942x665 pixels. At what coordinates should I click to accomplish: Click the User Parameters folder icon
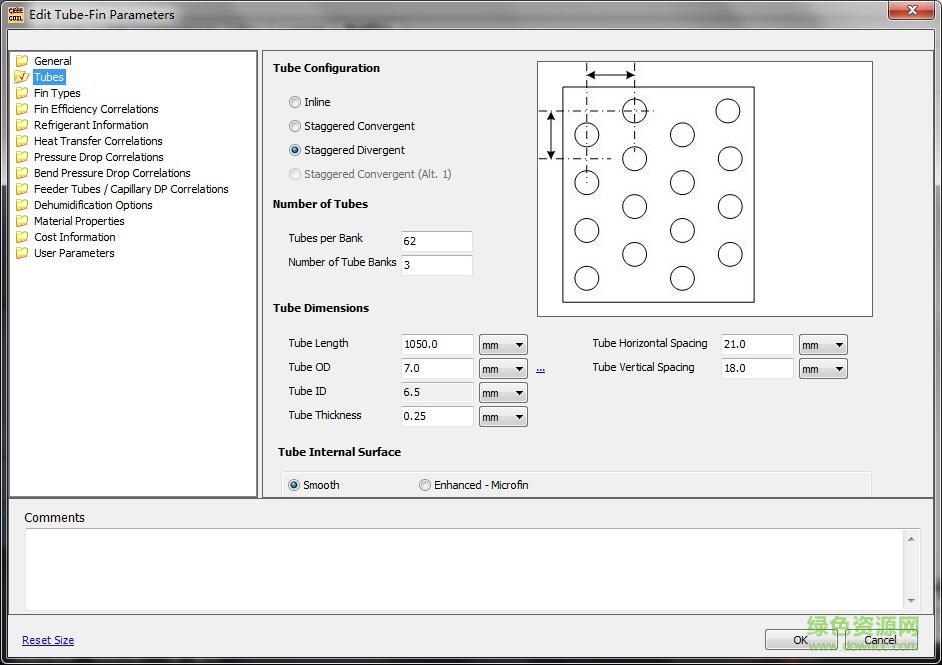22,253
